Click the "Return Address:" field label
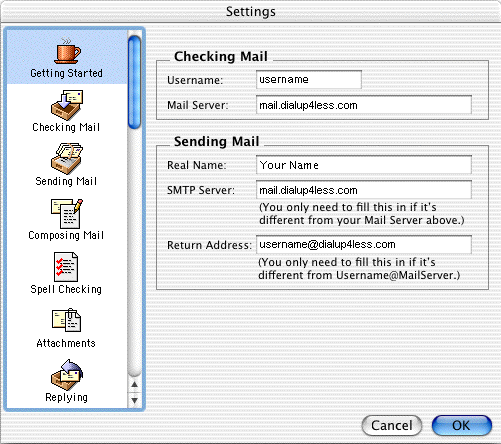 [209, 245]
